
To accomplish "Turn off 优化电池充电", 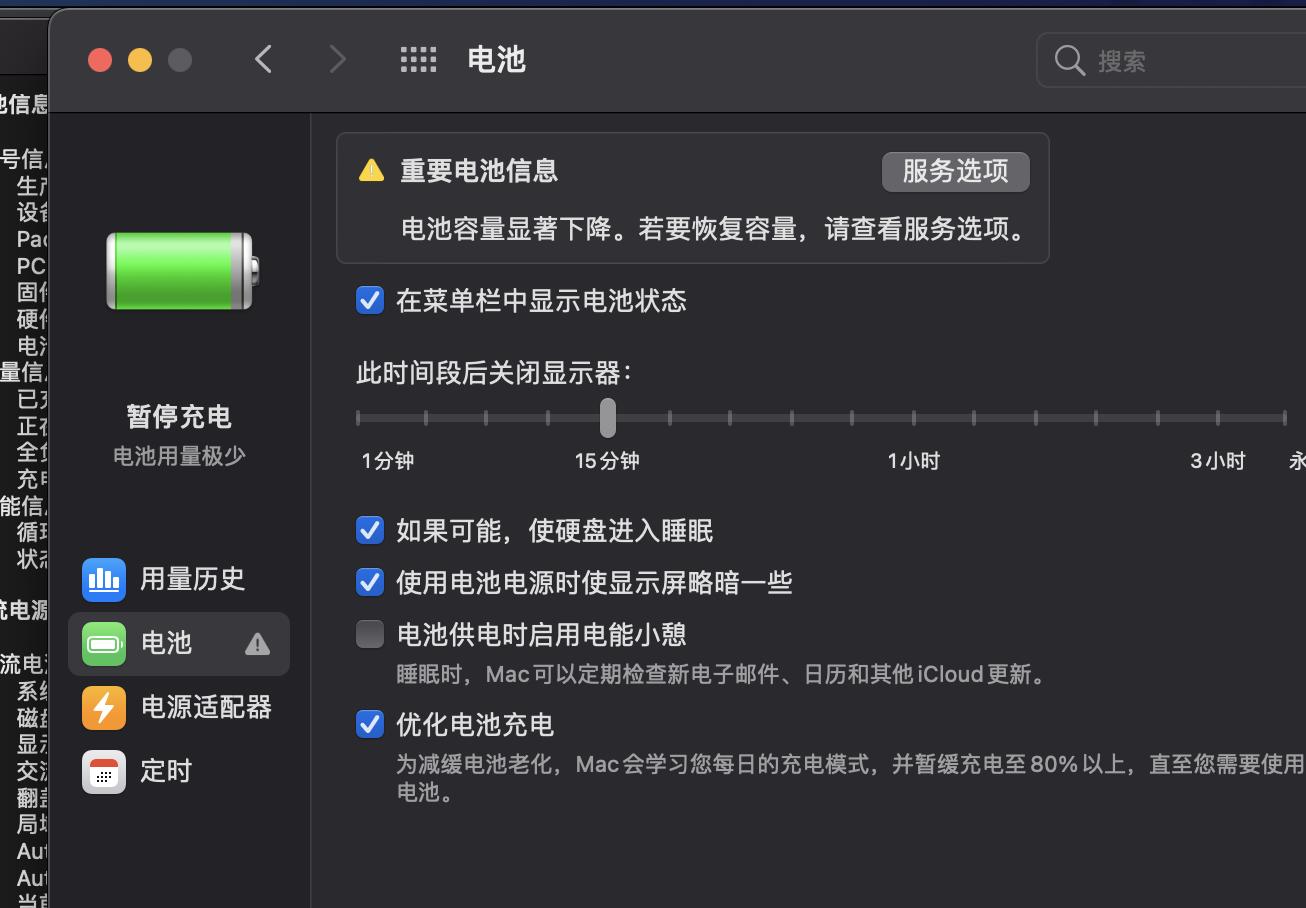I will pos(369,724).
